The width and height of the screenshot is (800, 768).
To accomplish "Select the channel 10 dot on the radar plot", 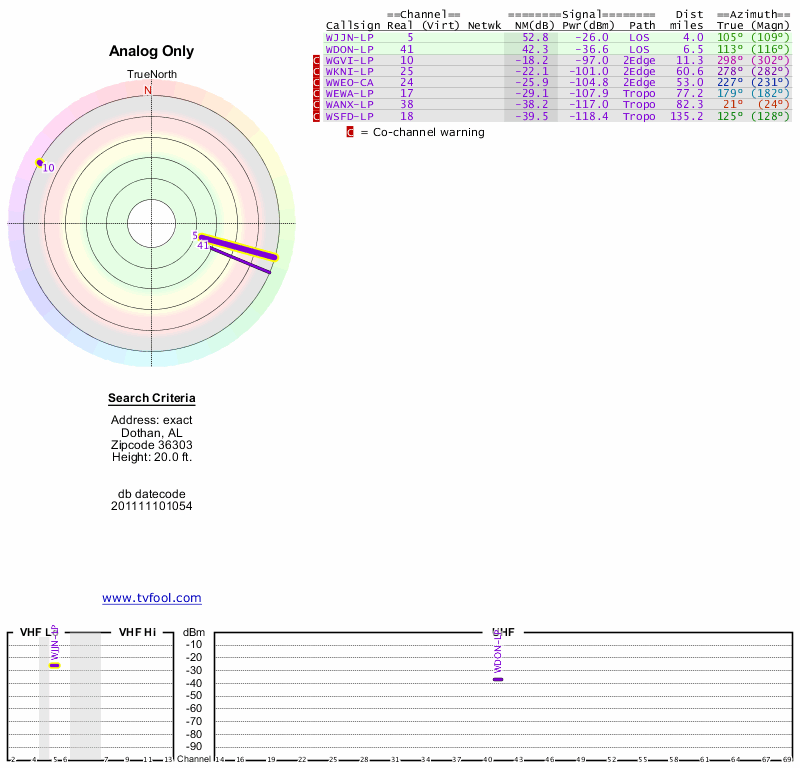I will pos(39,162).
